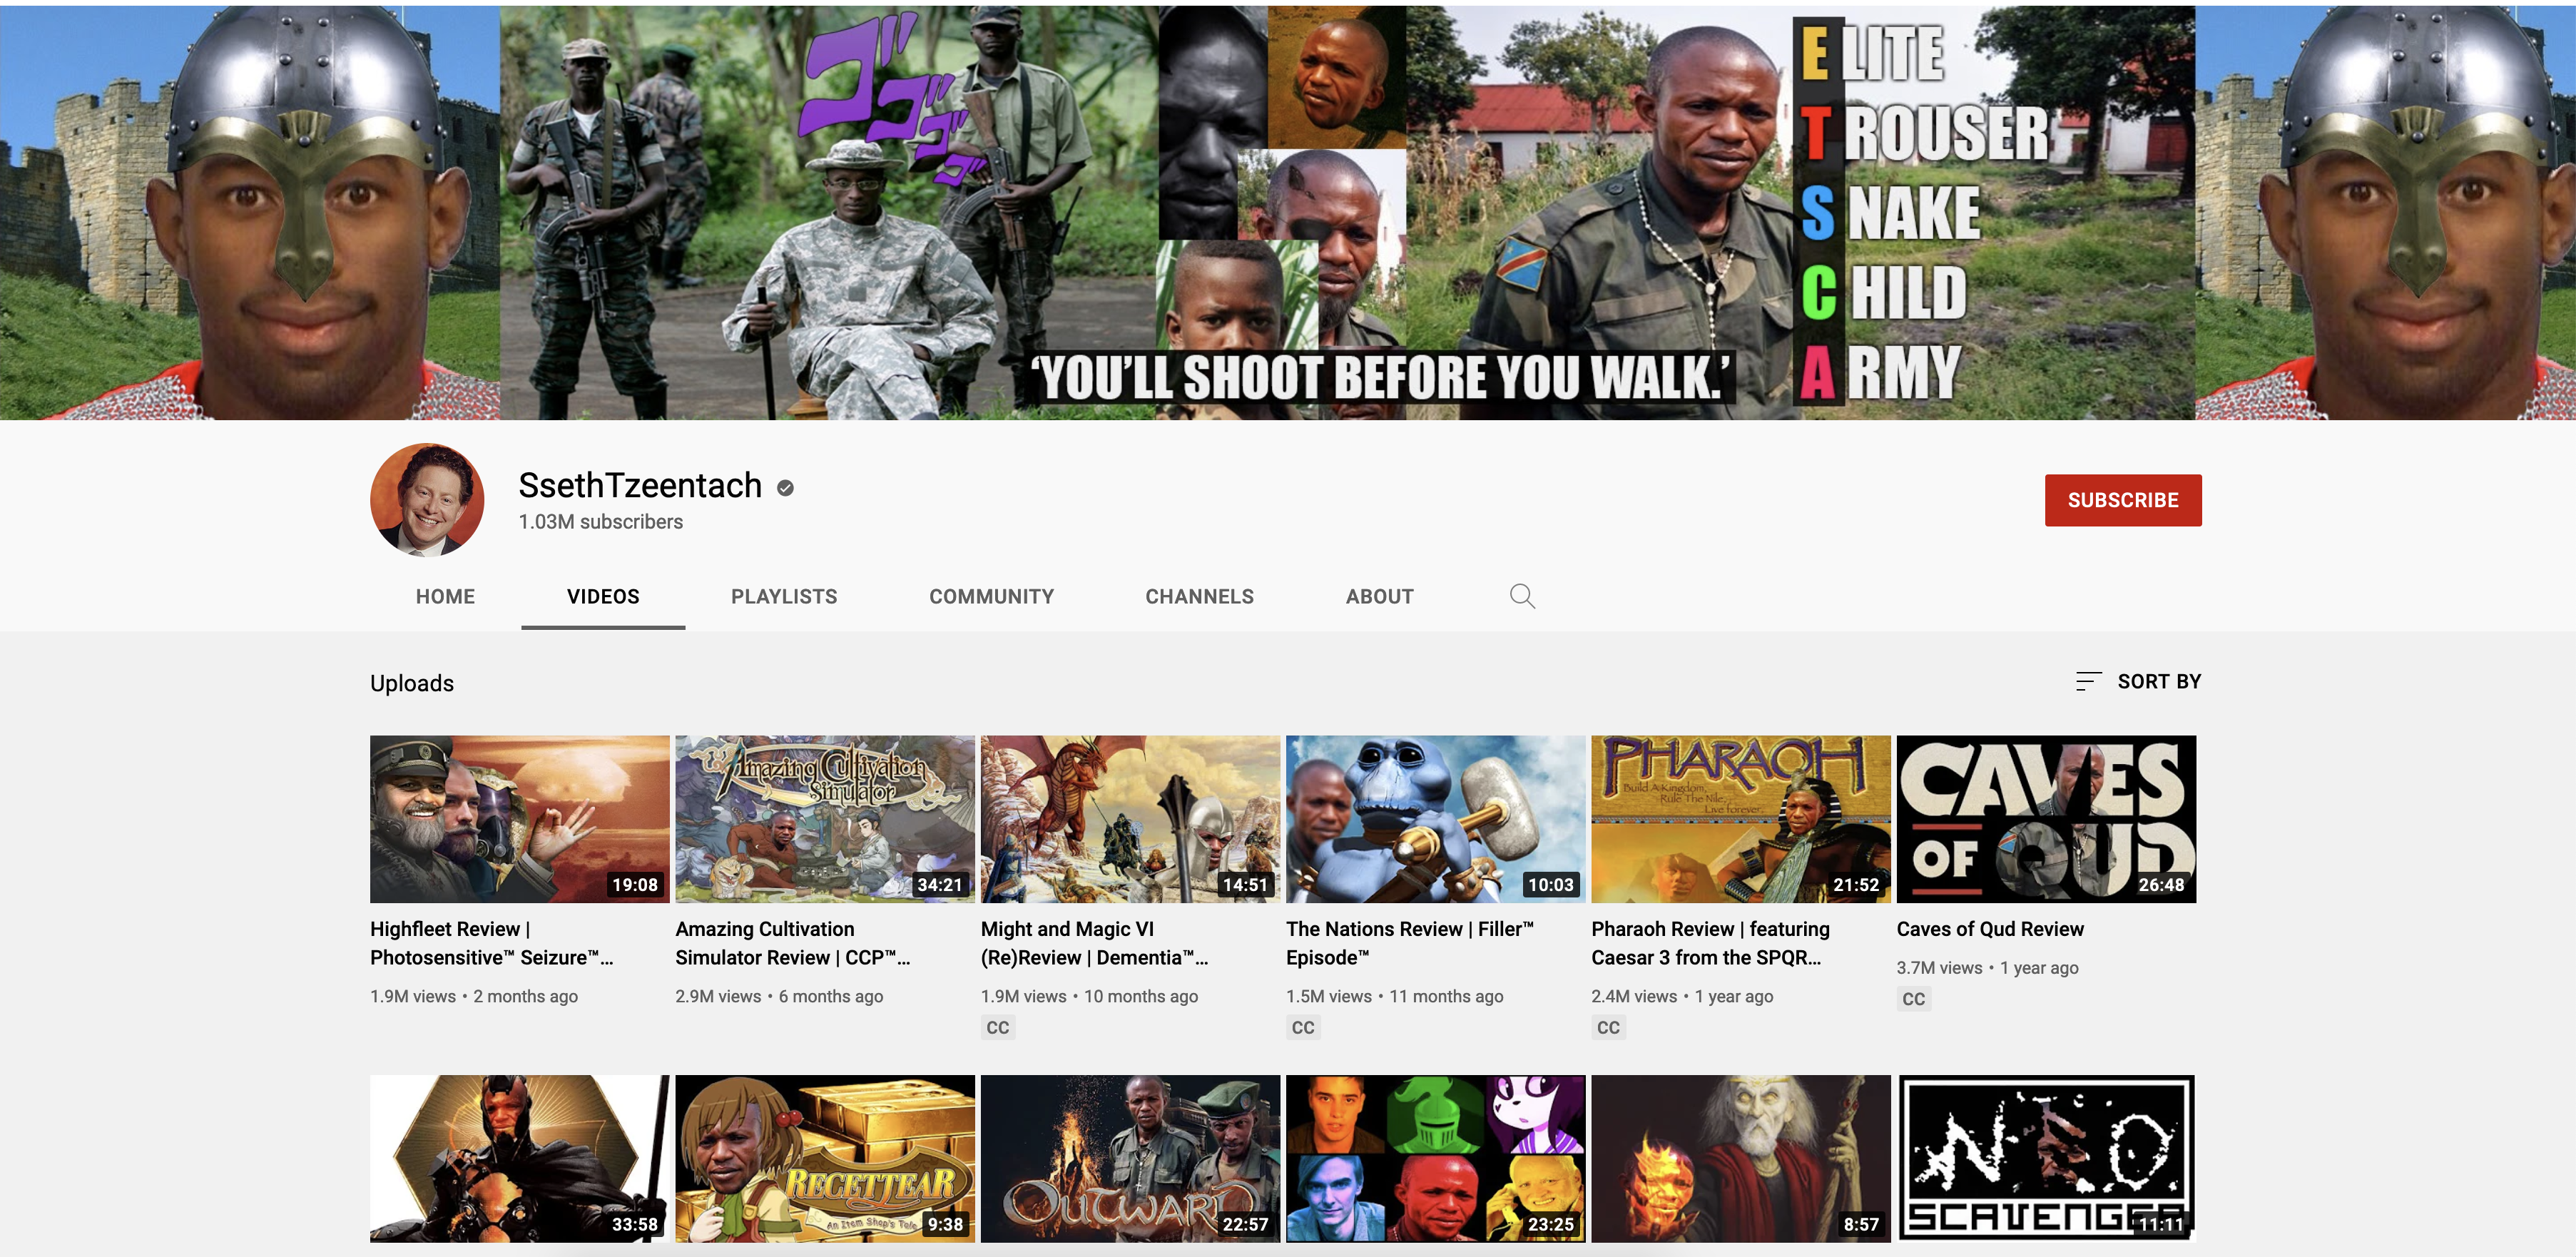The image size is (2576, 1257).
Task: Click the verified checkmark badge beside SsethTzeentach
Action: click(x=786, y=488)
